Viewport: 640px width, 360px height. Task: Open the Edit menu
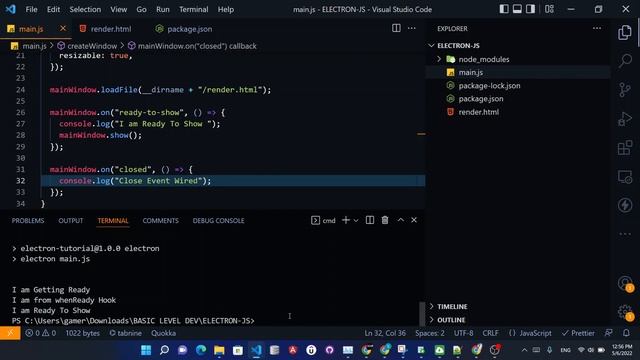click(53, 9)
